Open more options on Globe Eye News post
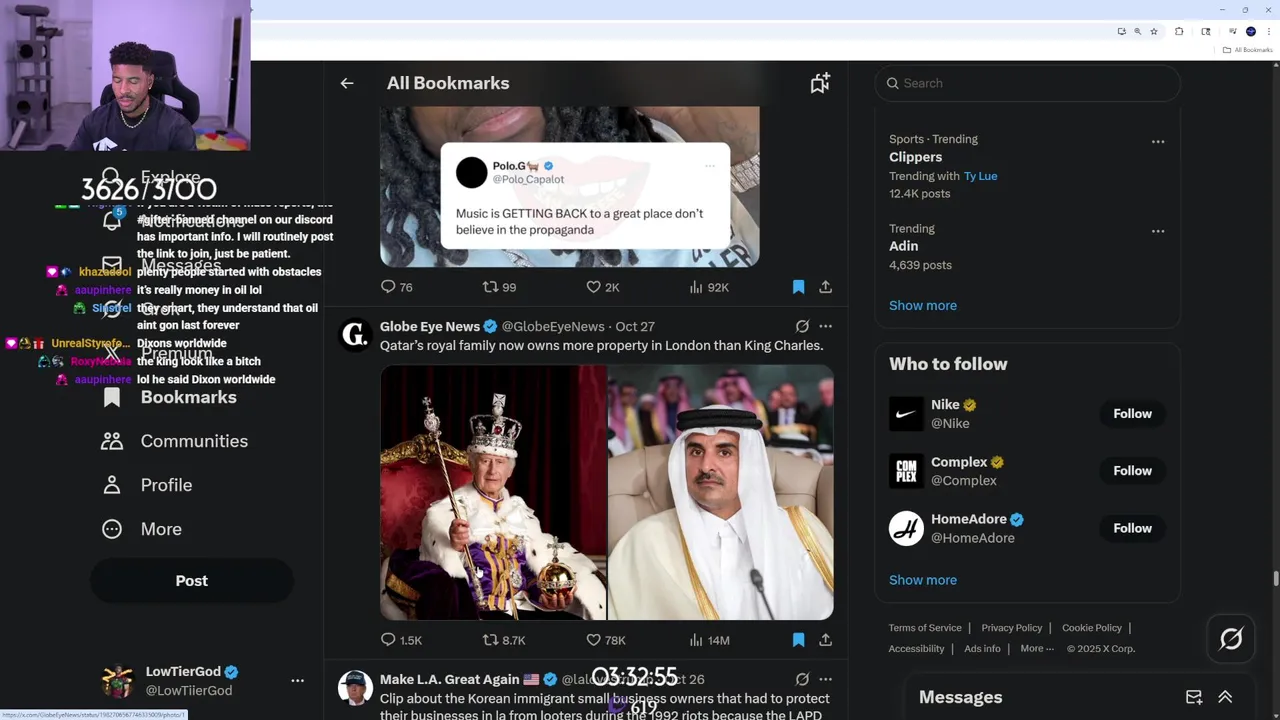 pyautogui.click(x=825, y=326)
